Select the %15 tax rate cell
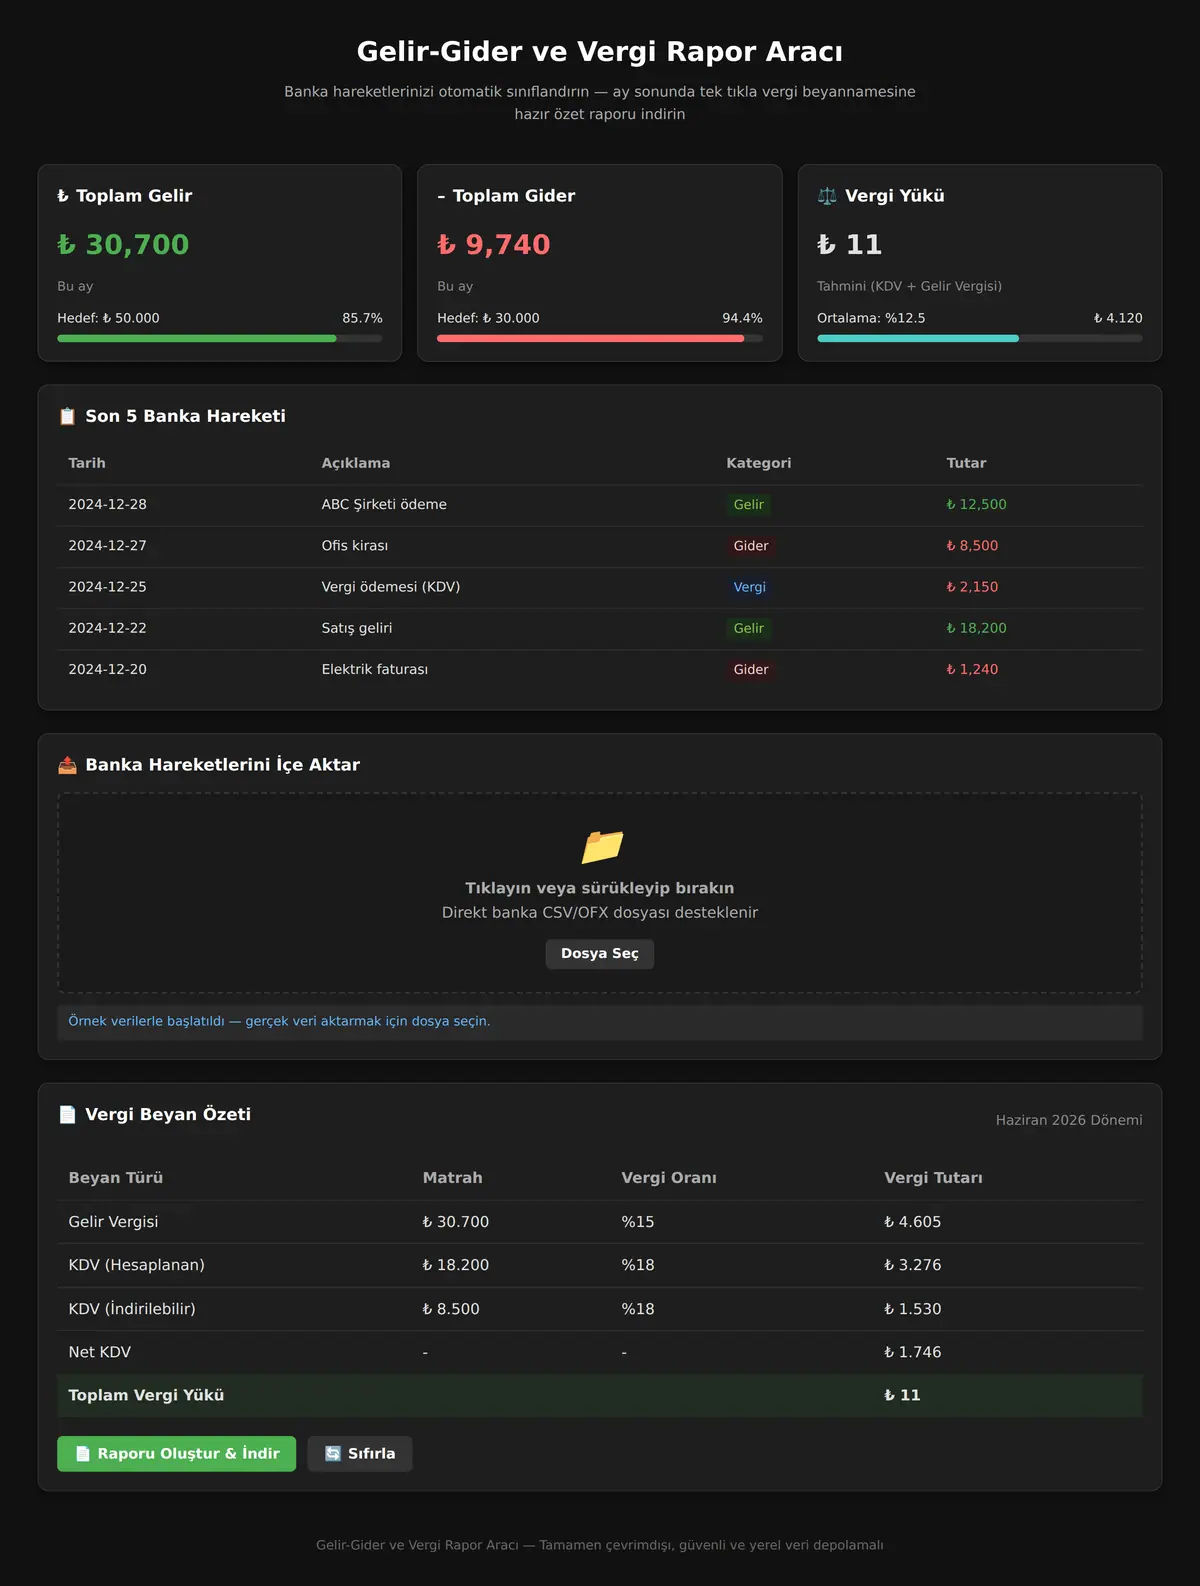Screen dimensions: 1200x1586 point(638,1222)
